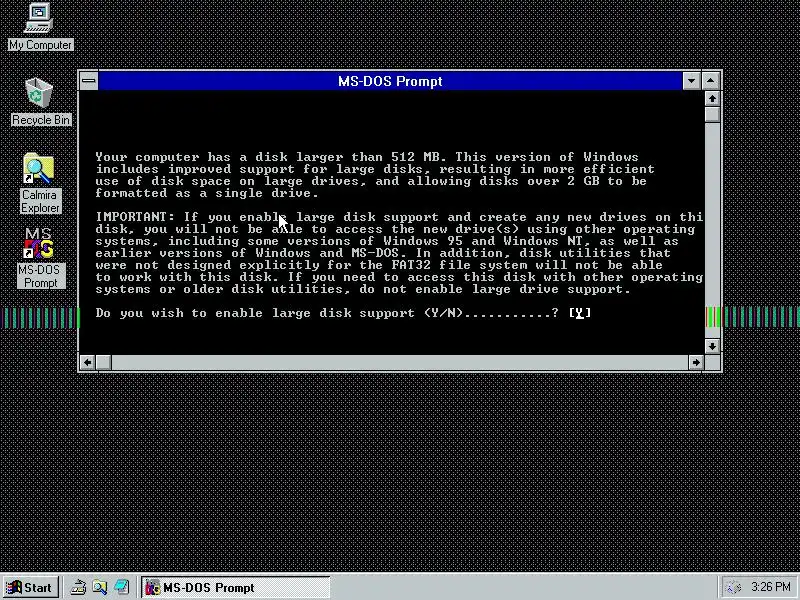Click the 'IMPORTANT:' text in the console
This screenshot has height=600, width=800.
pos(135,217)
